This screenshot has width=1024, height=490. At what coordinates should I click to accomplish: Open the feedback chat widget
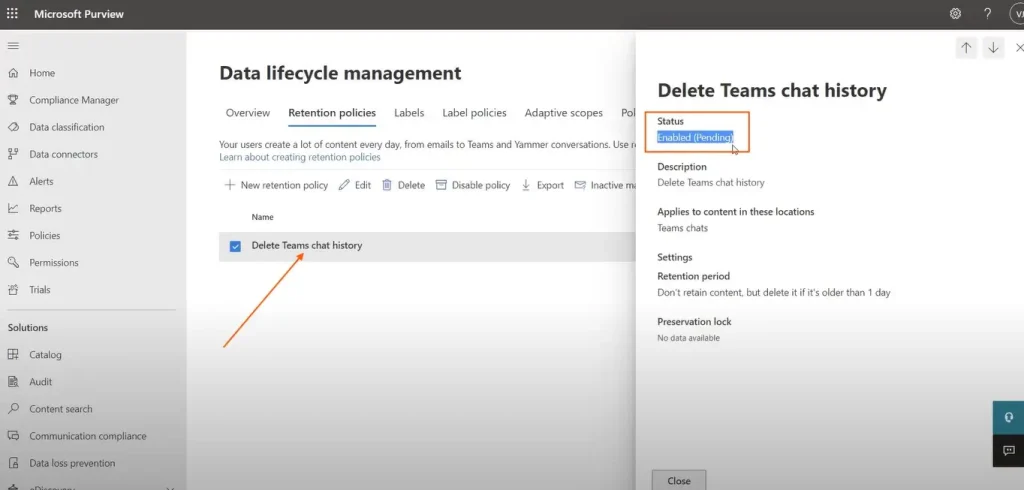[1008, 450]
